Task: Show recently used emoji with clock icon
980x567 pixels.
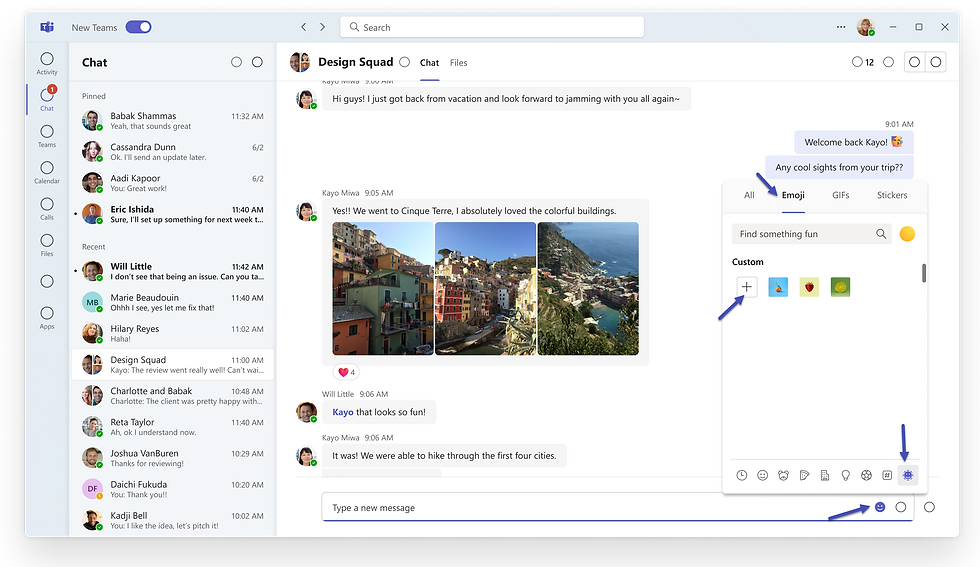Action: pyautogui.click(x=742, y=475)
